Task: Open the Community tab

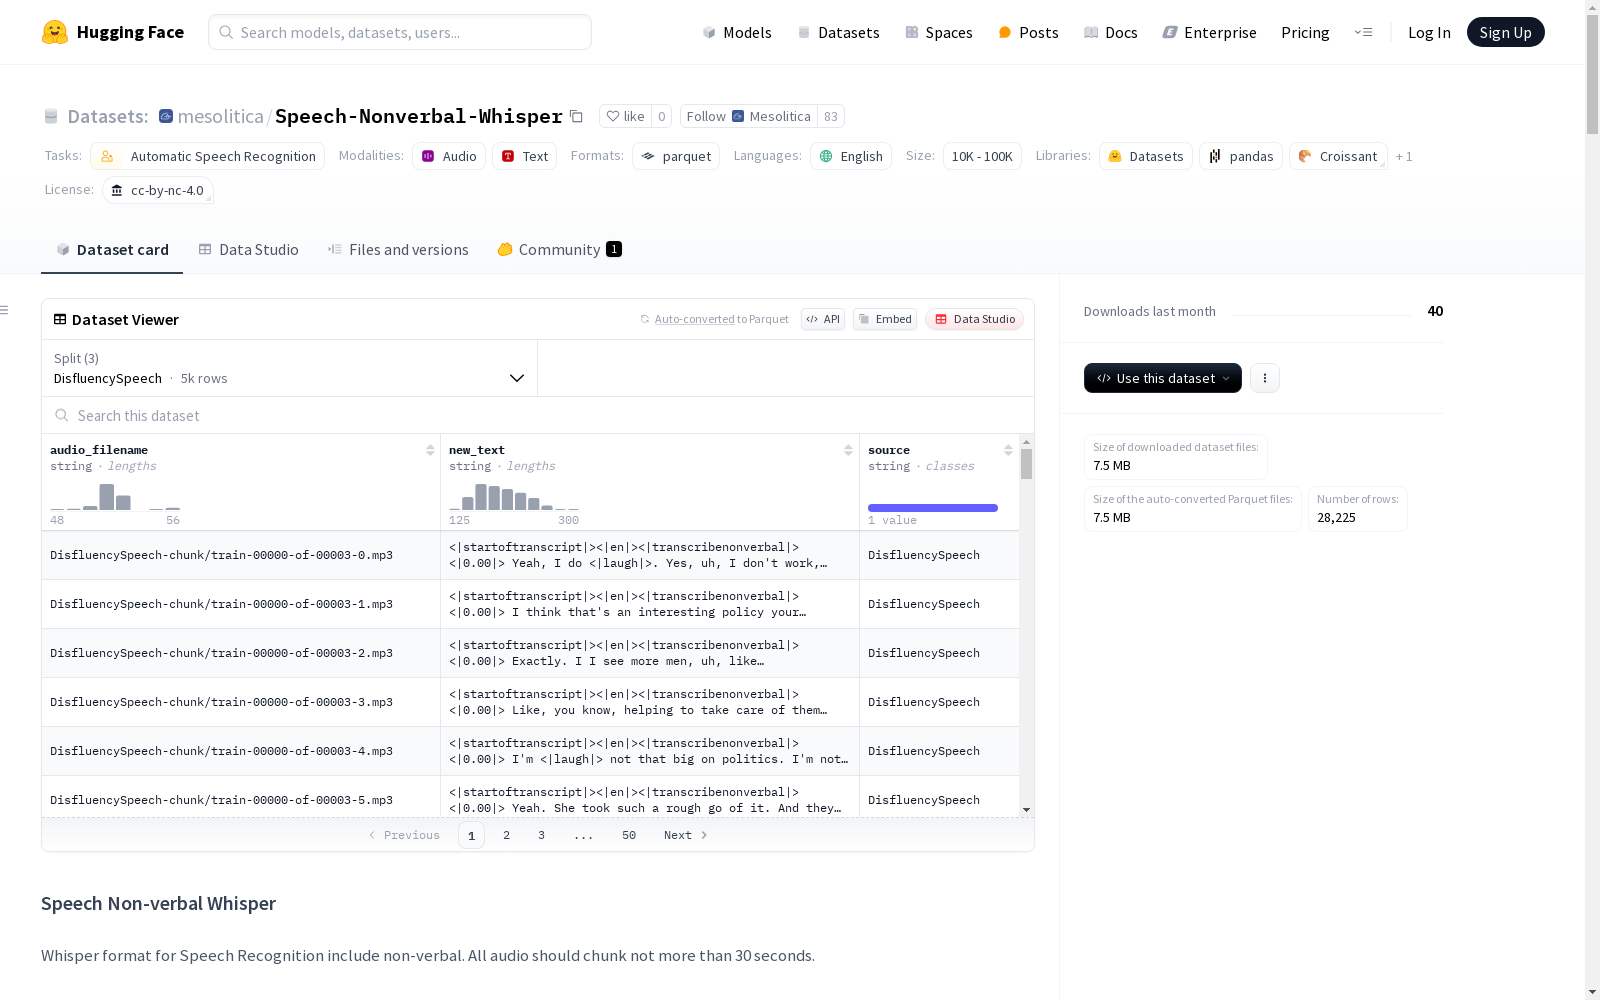Action: [x=559, y=250]
